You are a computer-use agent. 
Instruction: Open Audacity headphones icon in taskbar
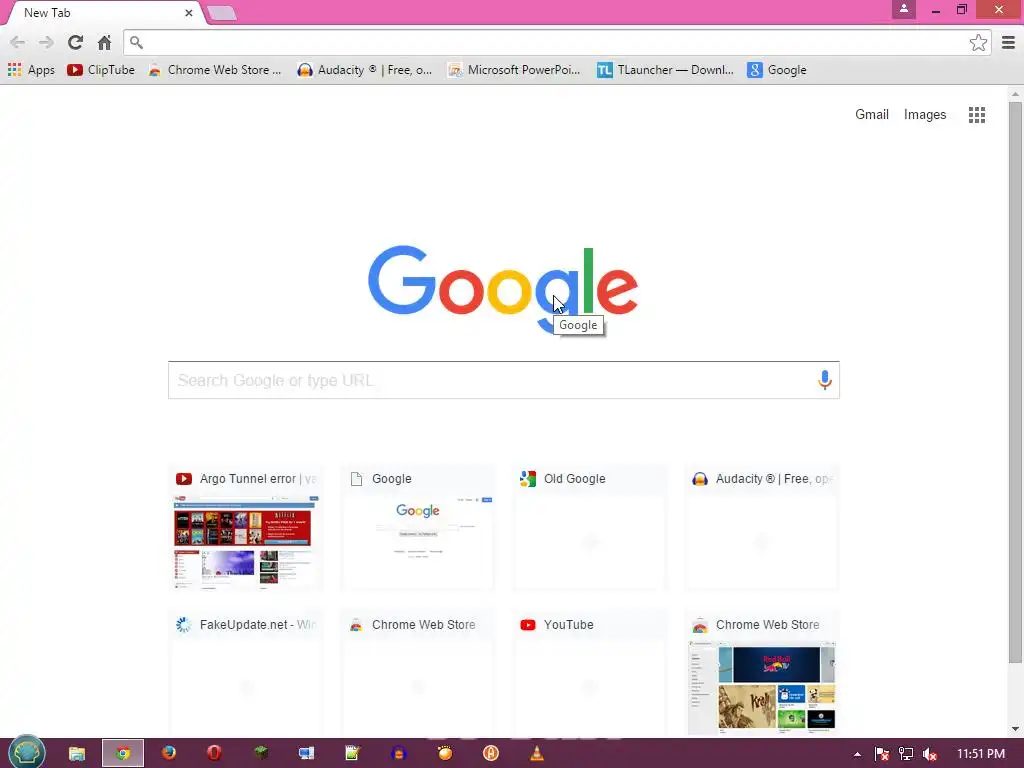[x=398, y=754]
